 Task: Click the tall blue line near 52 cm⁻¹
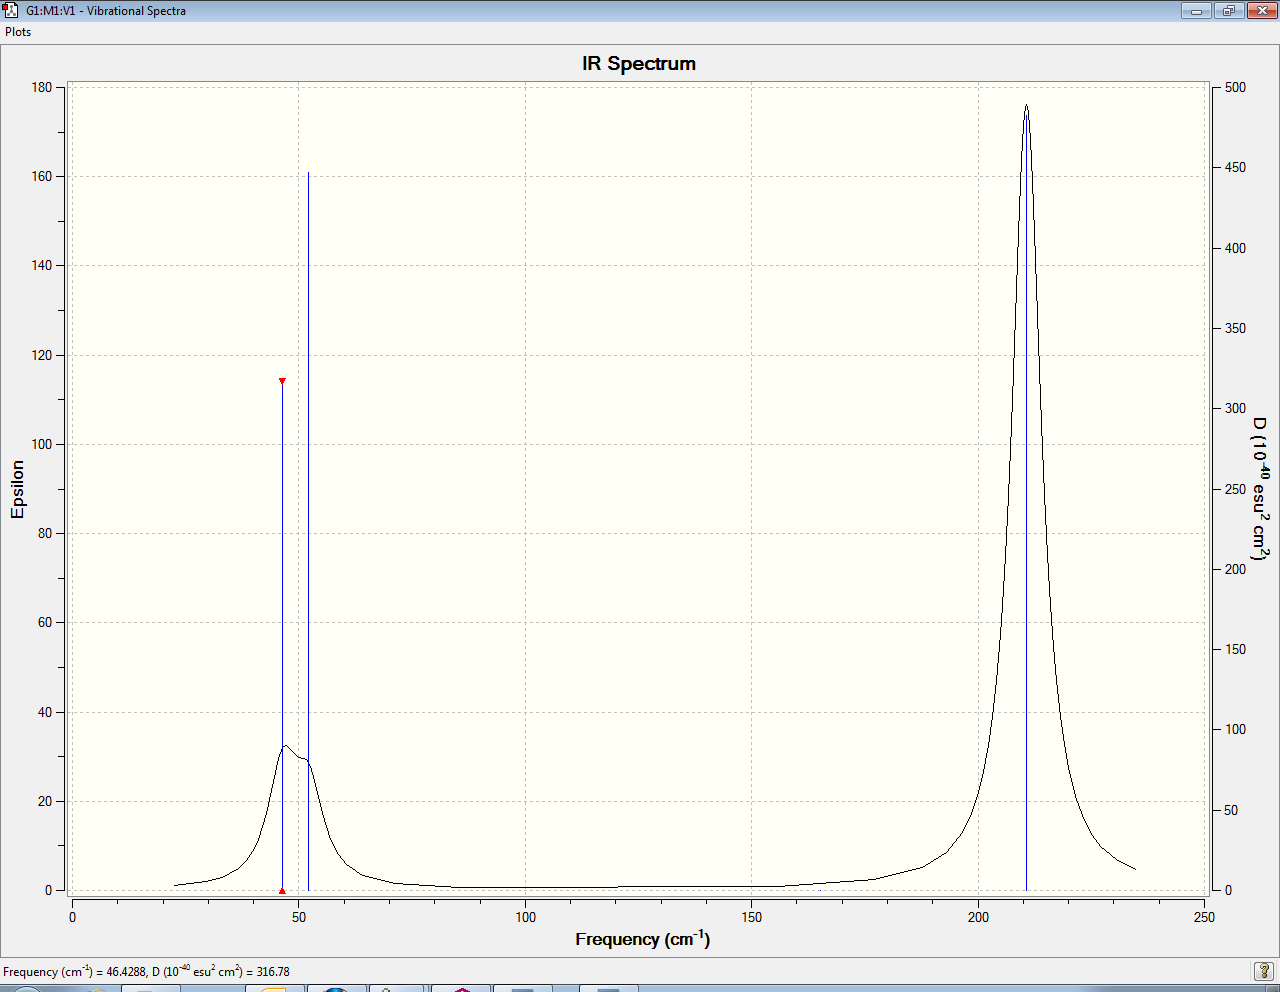(x=308, y=530)
